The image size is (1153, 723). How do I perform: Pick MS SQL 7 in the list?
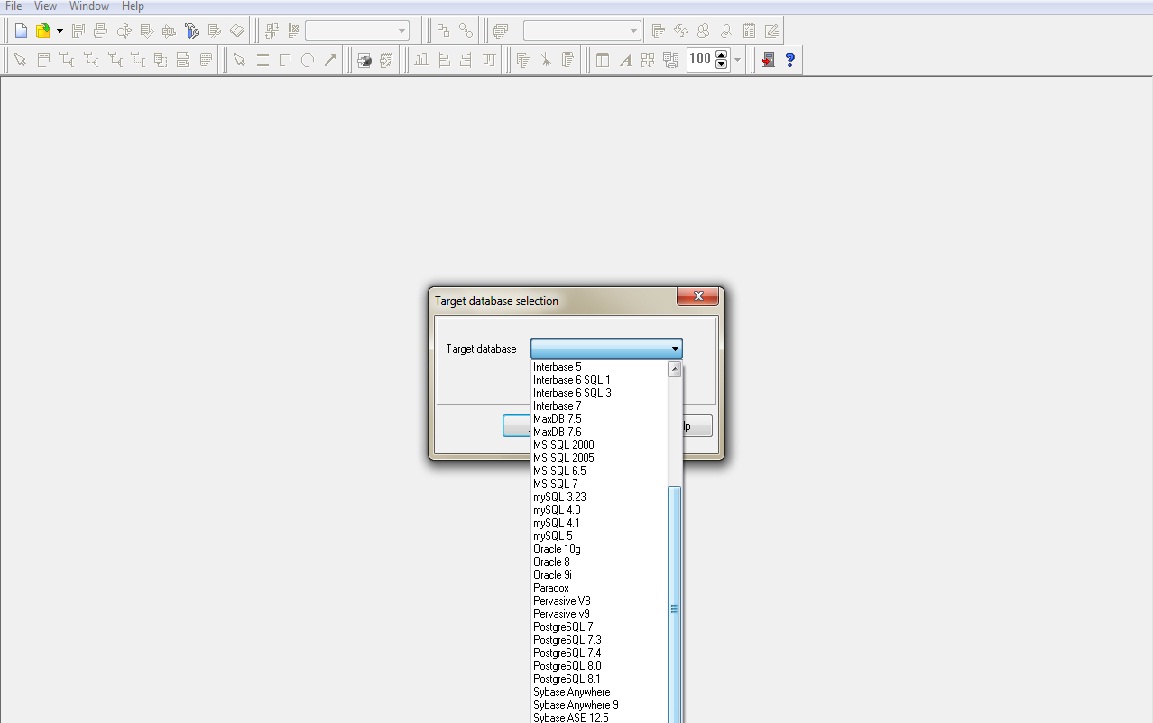coord(599,484)
